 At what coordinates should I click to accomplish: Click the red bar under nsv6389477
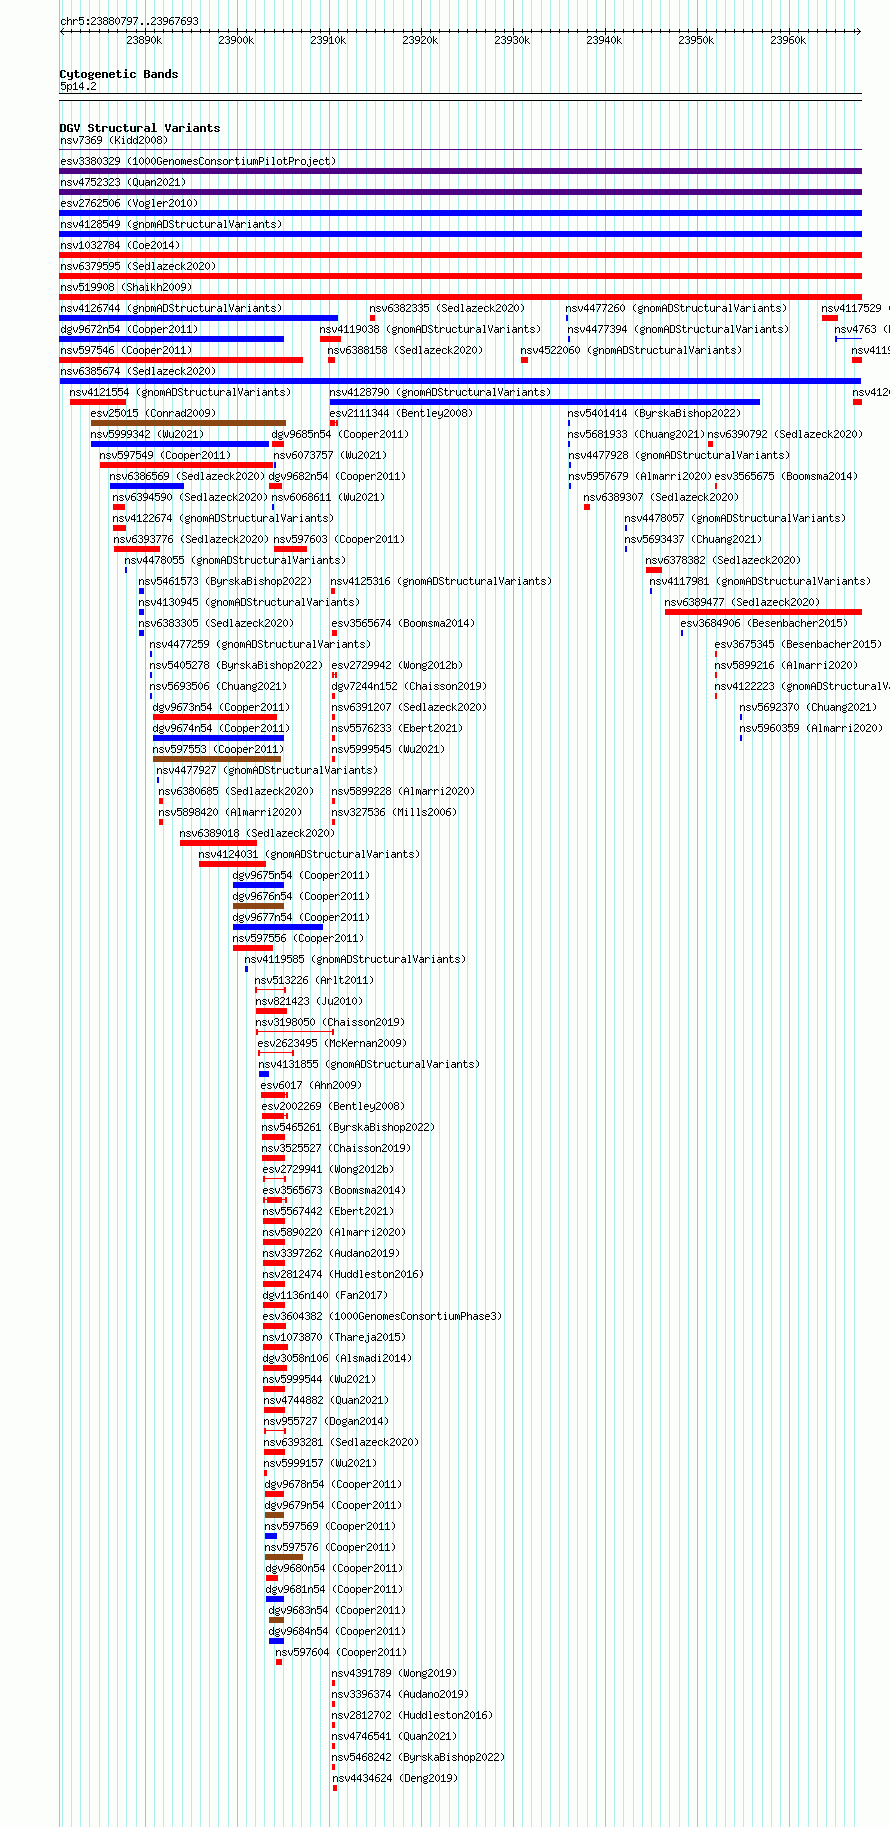[x=763, y=612]
